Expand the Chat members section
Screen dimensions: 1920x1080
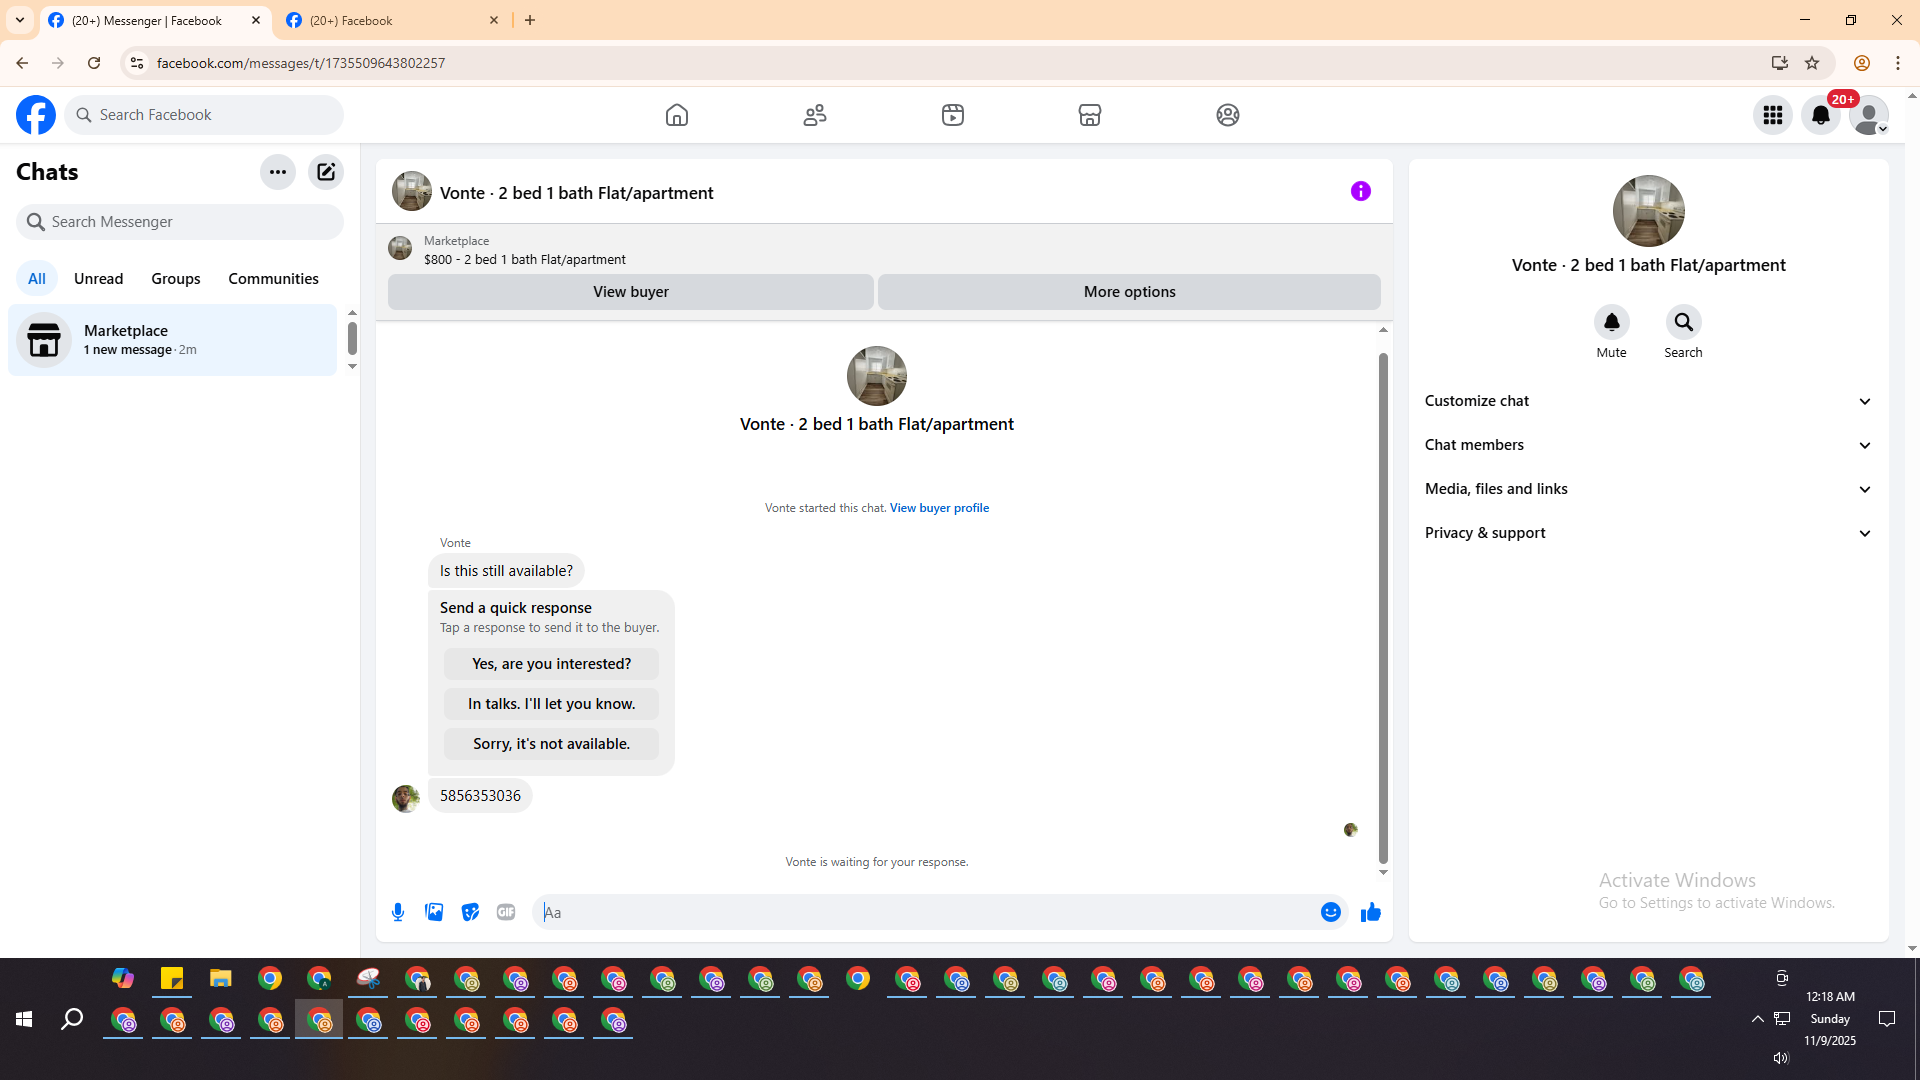(1648, 445)
